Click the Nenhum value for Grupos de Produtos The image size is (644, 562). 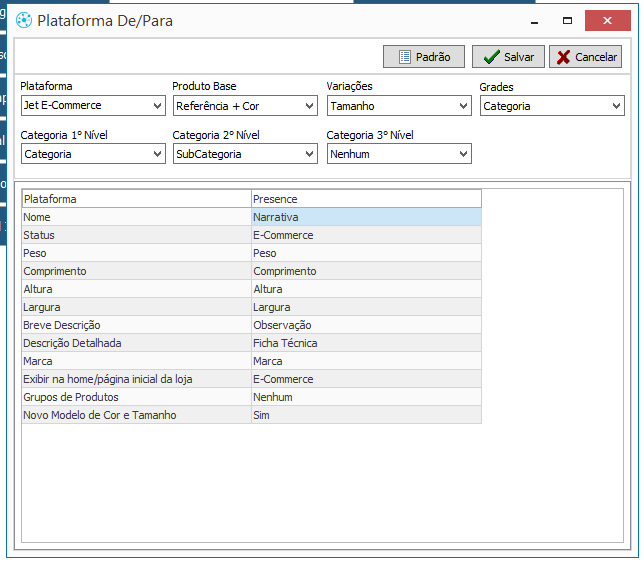tap(366, 397)
